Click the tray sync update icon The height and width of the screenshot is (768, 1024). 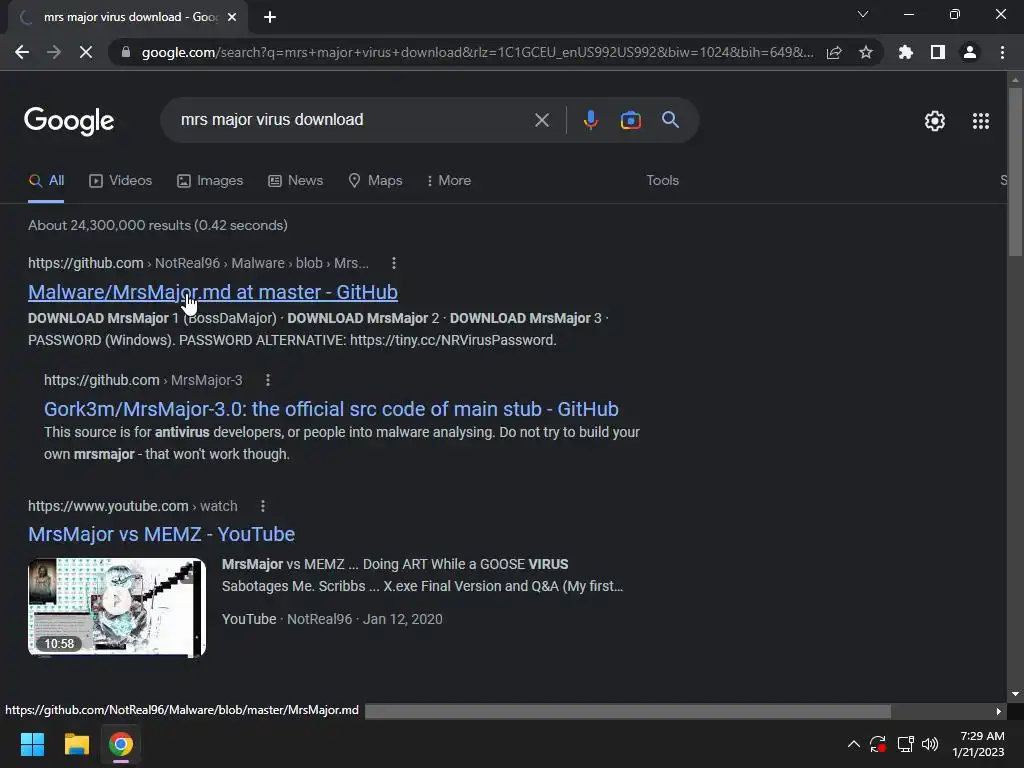[x=877, y=744]
